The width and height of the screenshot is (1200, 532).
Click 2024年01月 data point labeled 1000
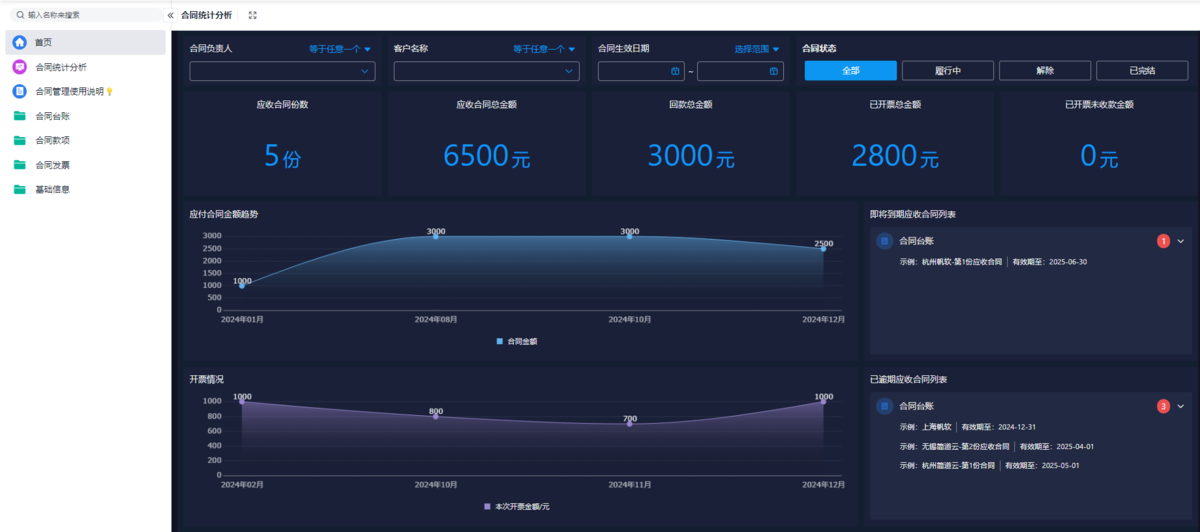tap(242, 285)
